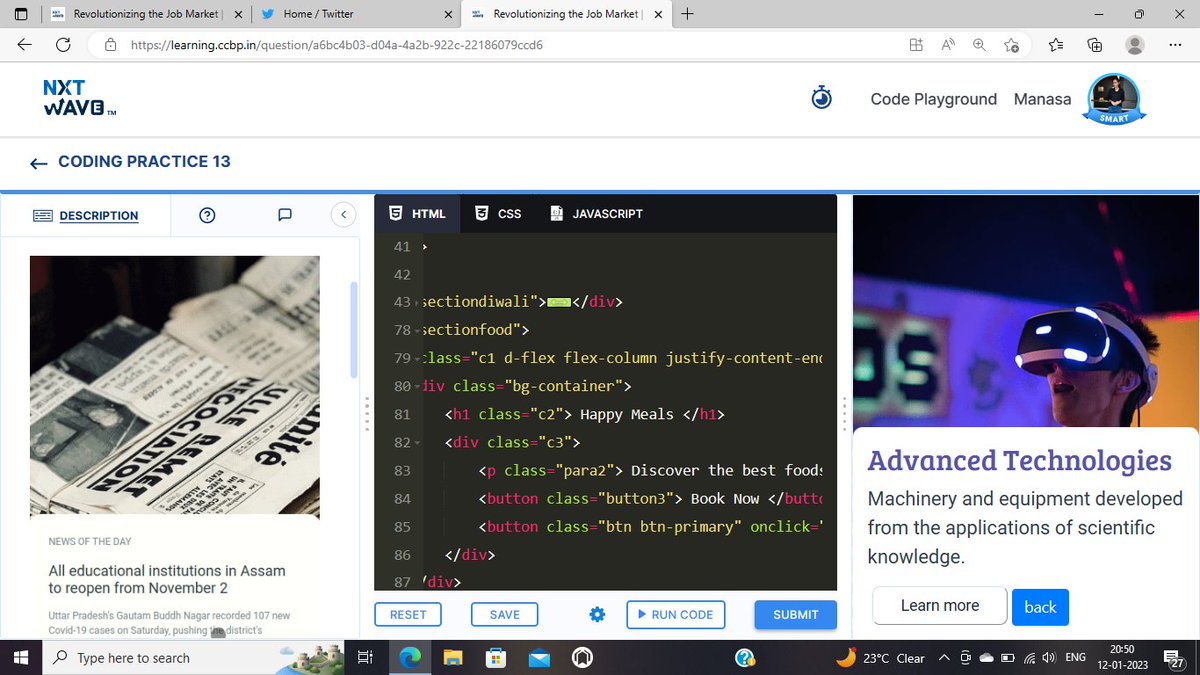Click the Happy Meals h1 code line
Image resolution: width=1200 pixels, height=675 pixels.
[585, 414]
